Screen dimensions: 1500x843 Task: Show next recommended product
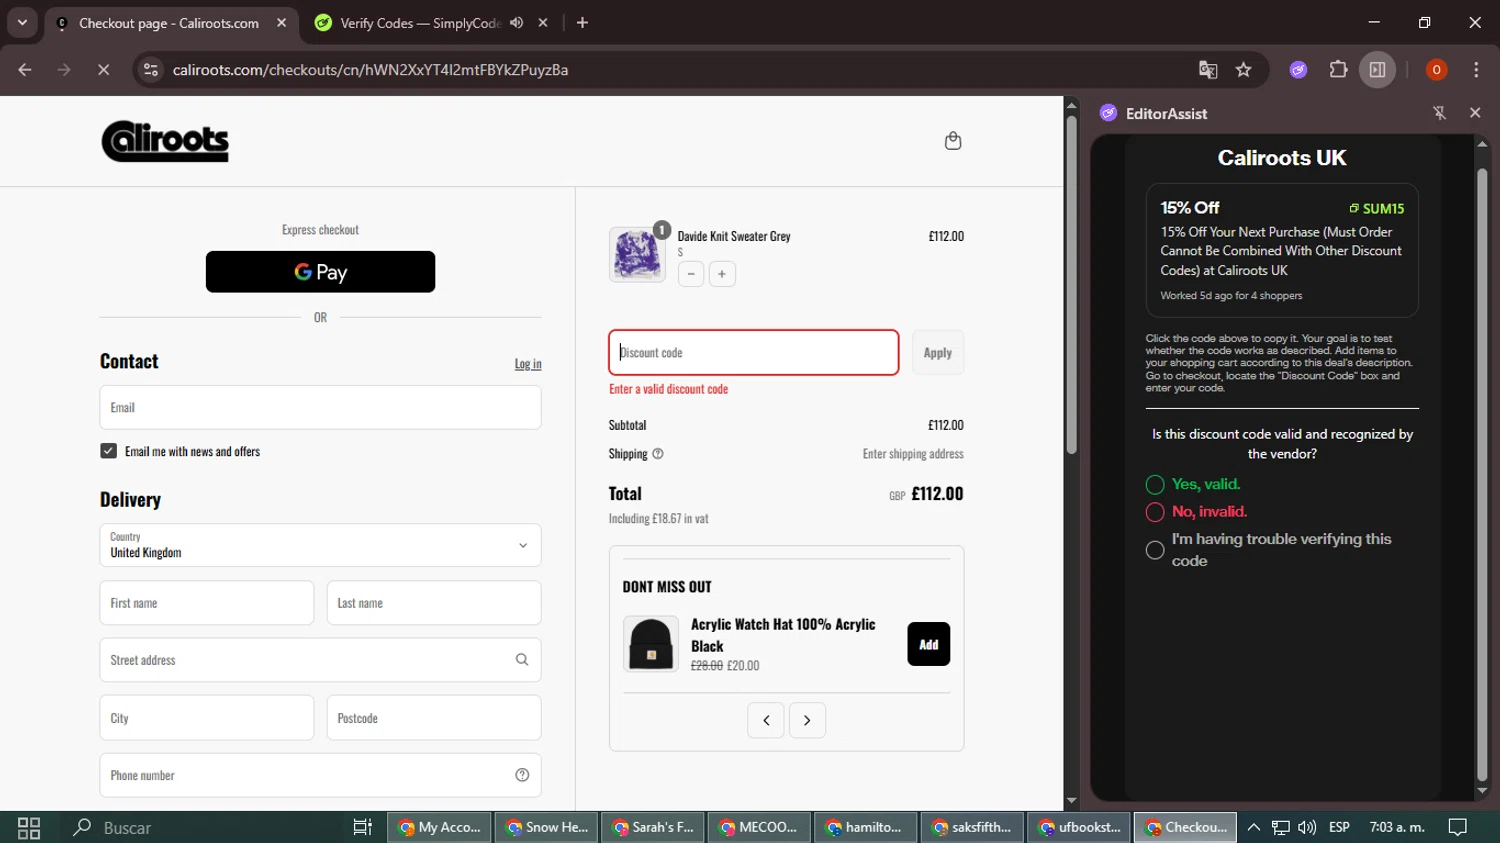pos(807,720)
